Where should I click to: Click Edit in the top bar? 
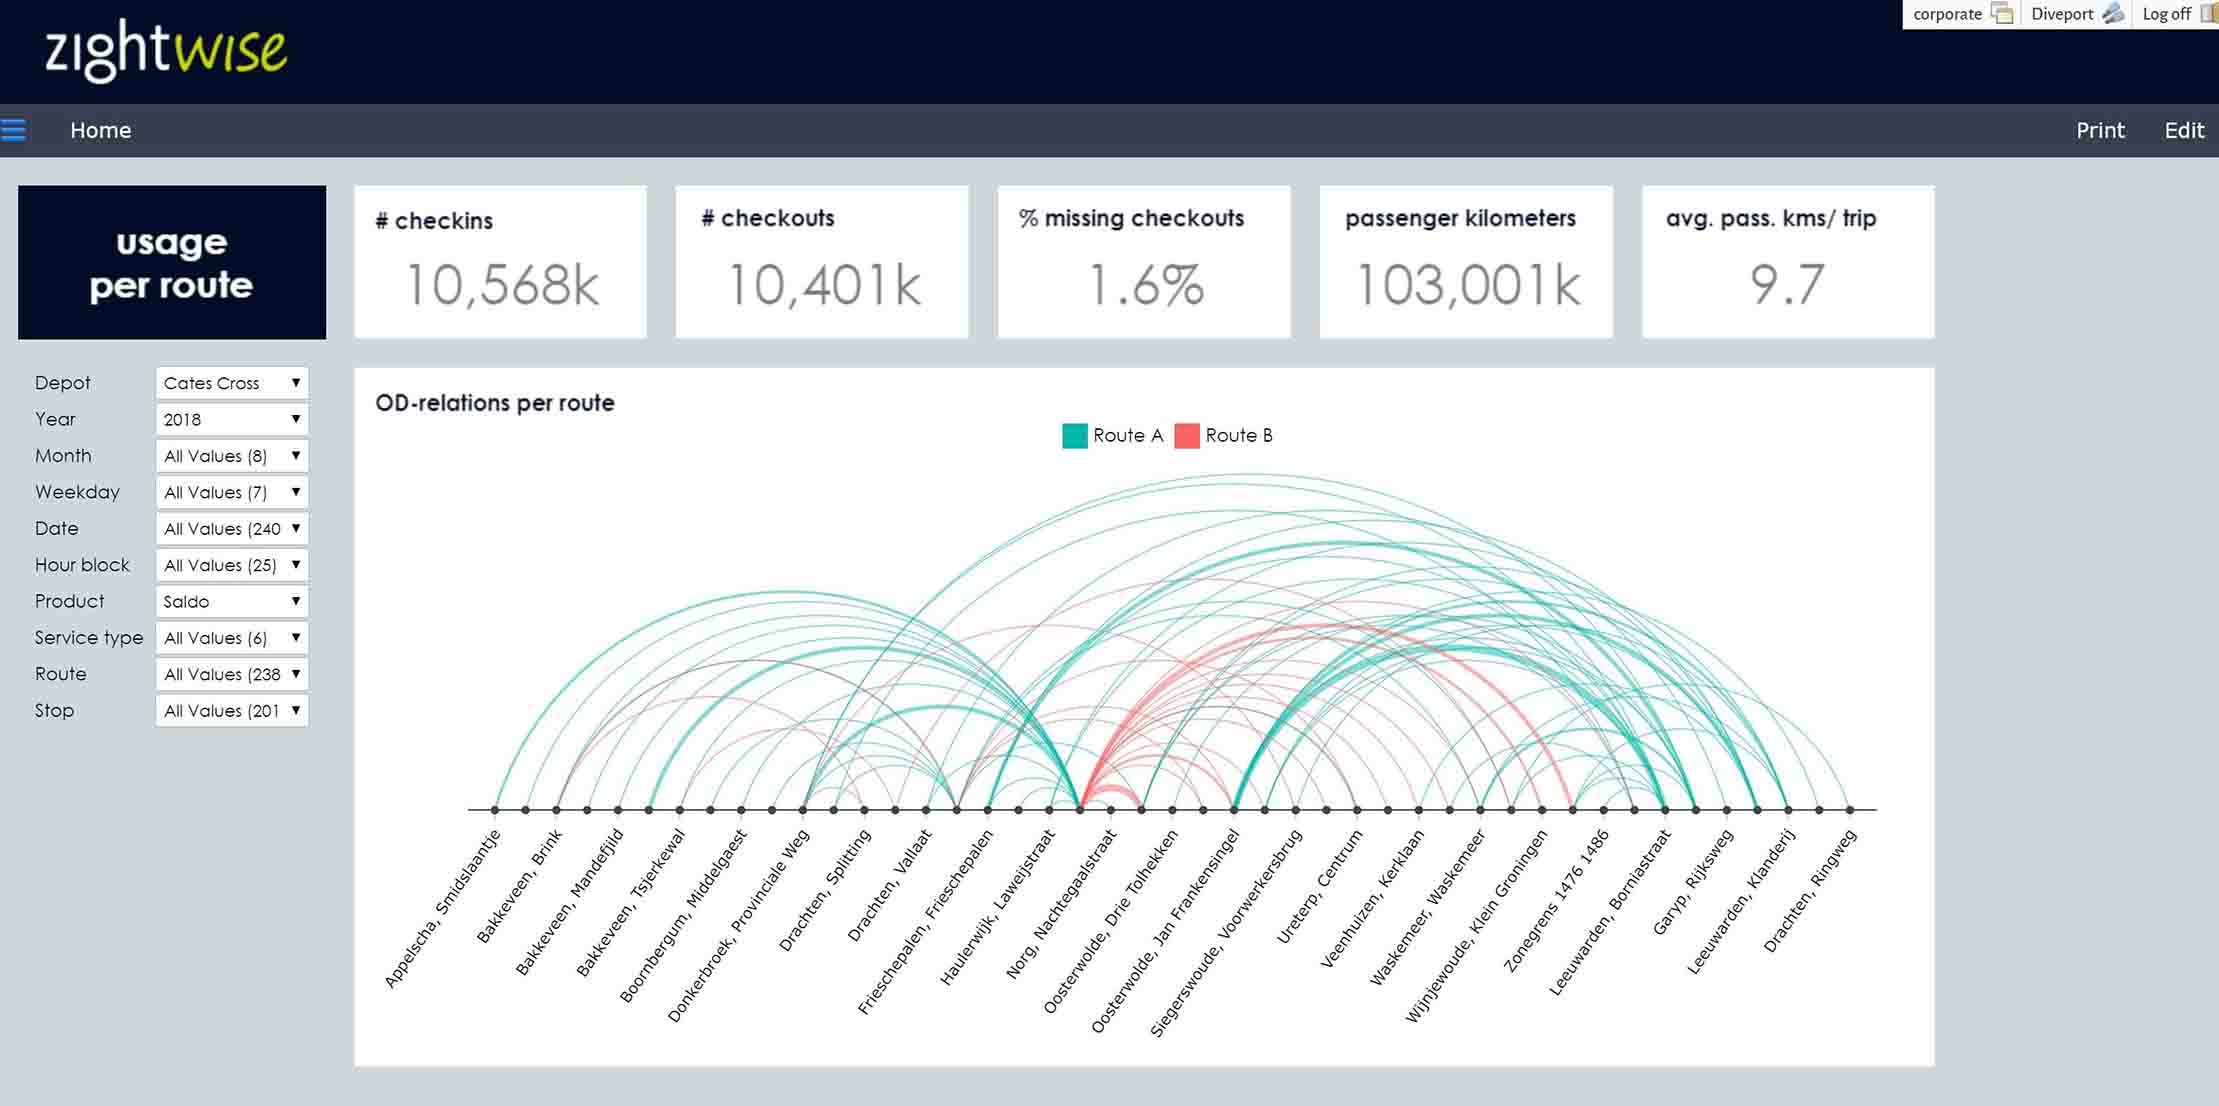(x=2184, y=129)
